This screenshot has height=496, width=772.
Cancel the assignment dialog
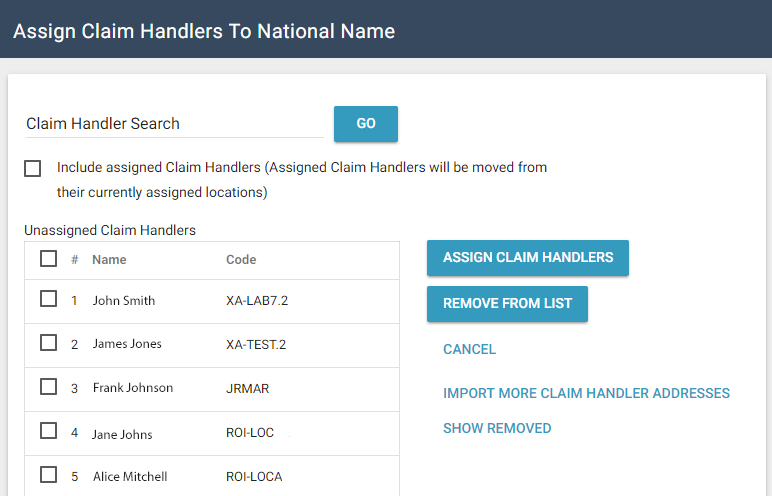469,349
